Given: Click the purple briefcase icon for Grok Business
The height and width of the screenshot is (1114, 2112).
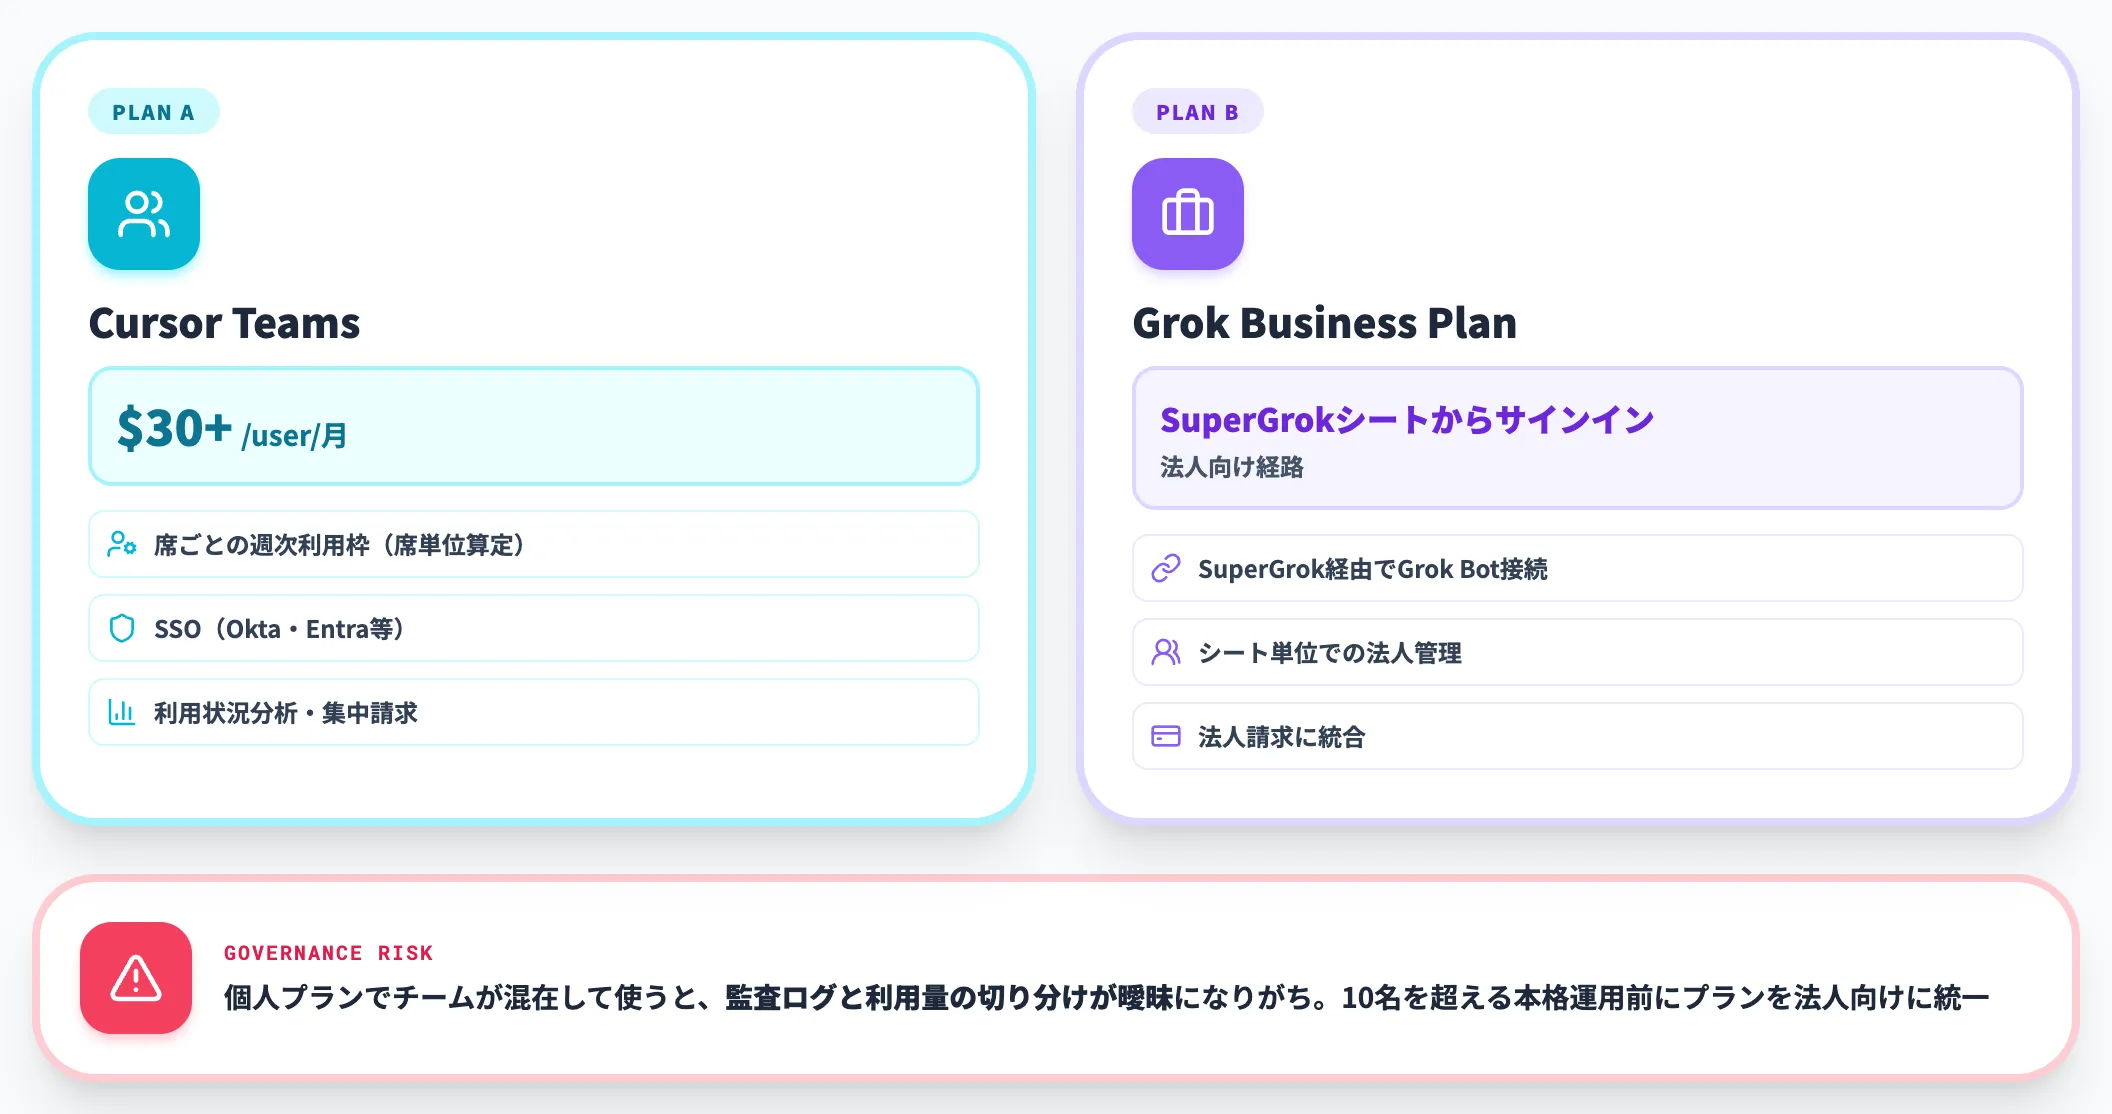Looking at the screenshot, I should tap(1188, 214).
